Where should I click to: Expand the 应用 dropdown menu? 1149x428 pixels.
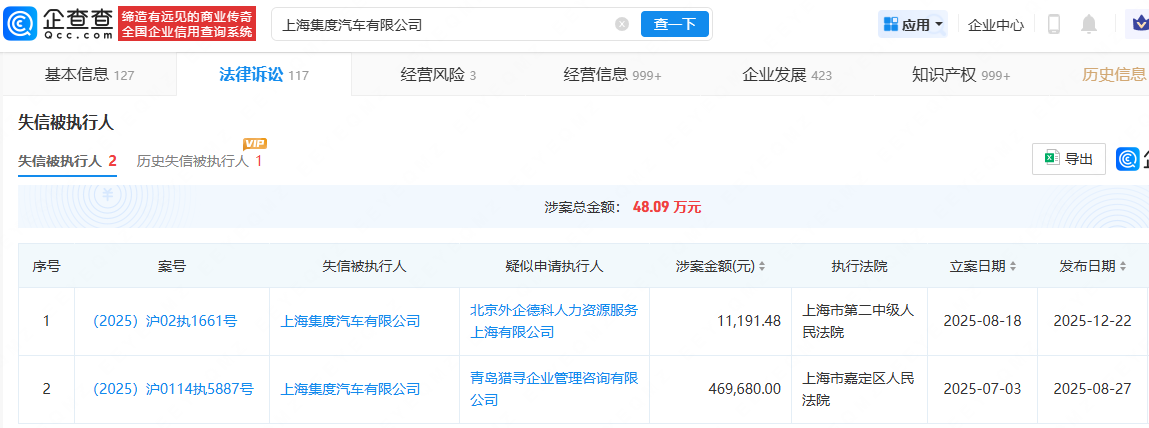coord(913,24)
